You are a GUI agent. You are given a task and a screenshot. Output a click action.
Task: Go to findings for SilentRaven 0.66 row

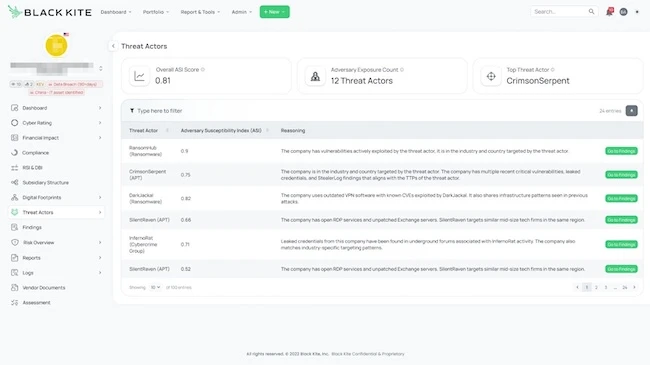click(x=621, y=220)
